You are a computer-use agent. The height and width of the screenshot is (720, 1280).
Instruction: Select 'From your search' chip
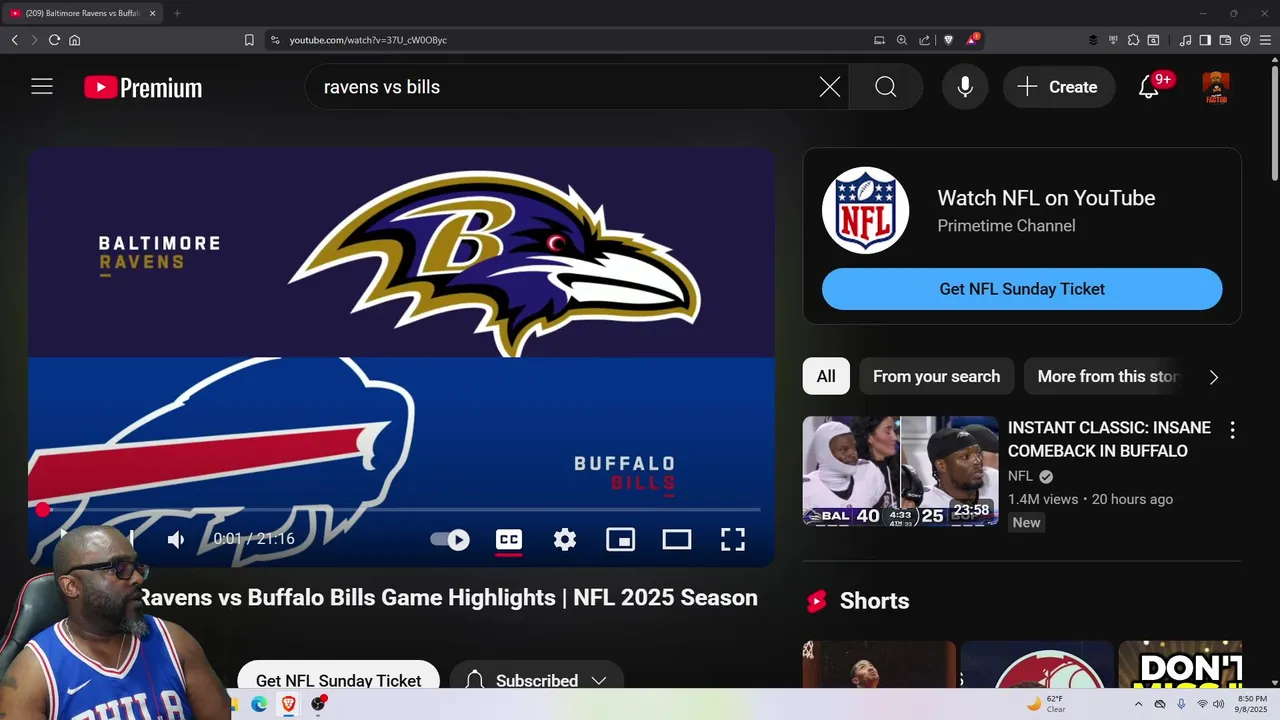tap(936, 376)
